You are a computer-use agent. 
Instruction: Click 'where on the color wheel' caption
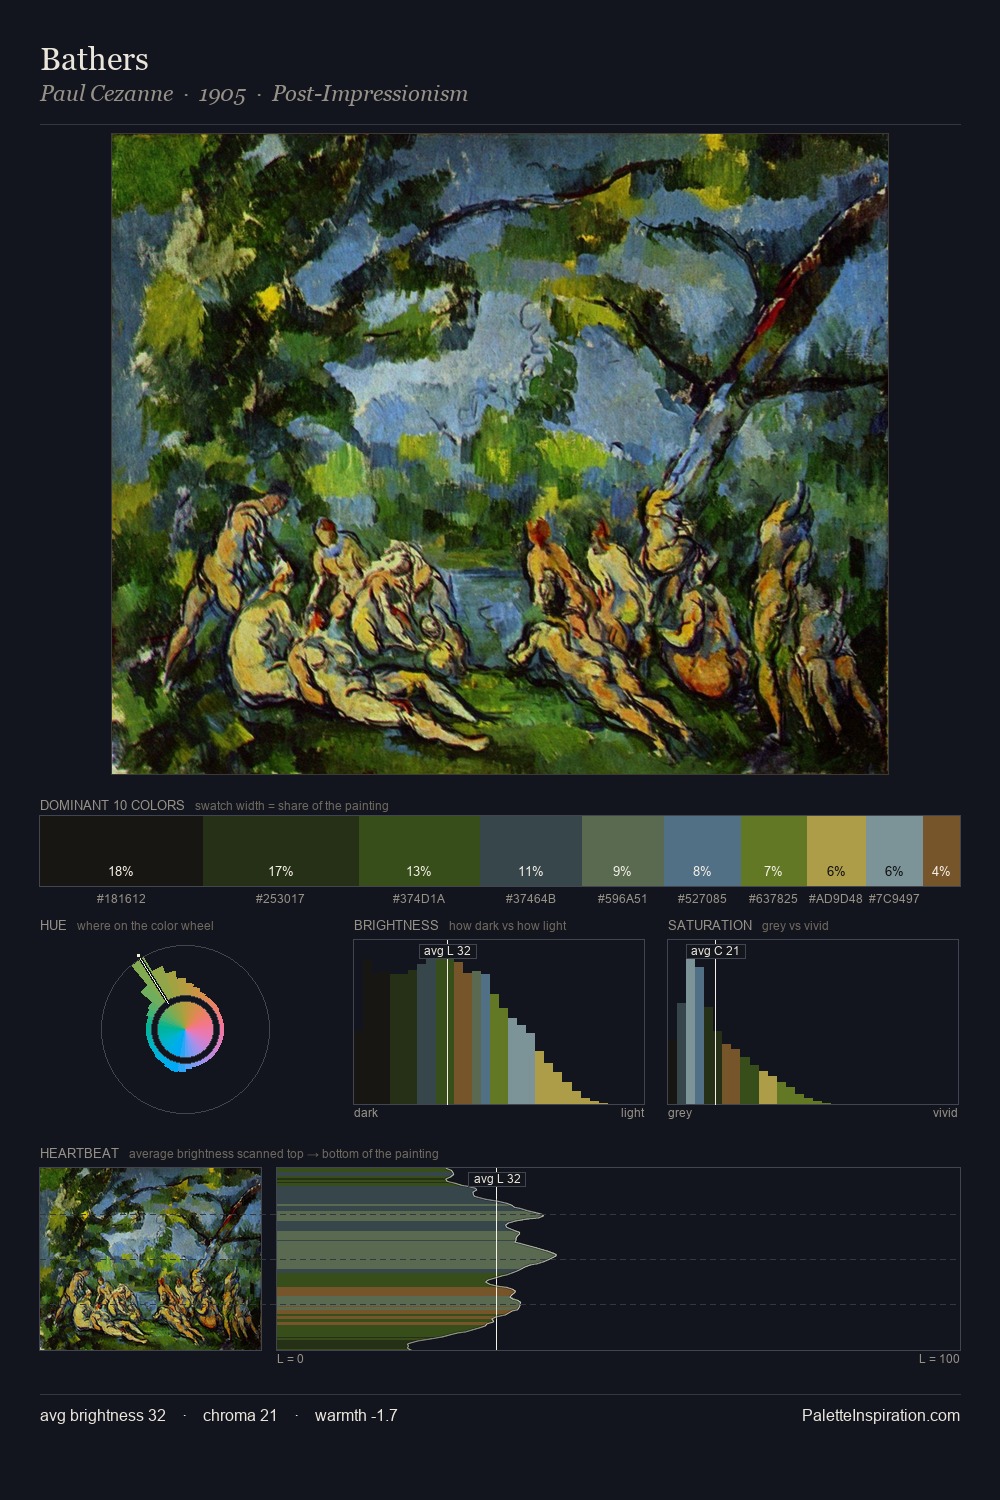point(145,926)
